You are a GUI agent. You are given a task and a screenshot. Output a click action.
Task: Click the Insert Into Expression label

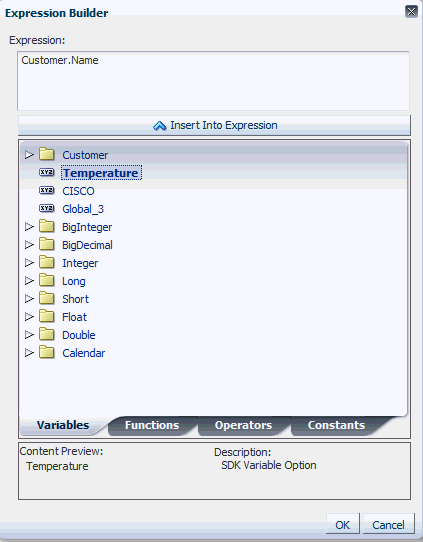point(224,125)
